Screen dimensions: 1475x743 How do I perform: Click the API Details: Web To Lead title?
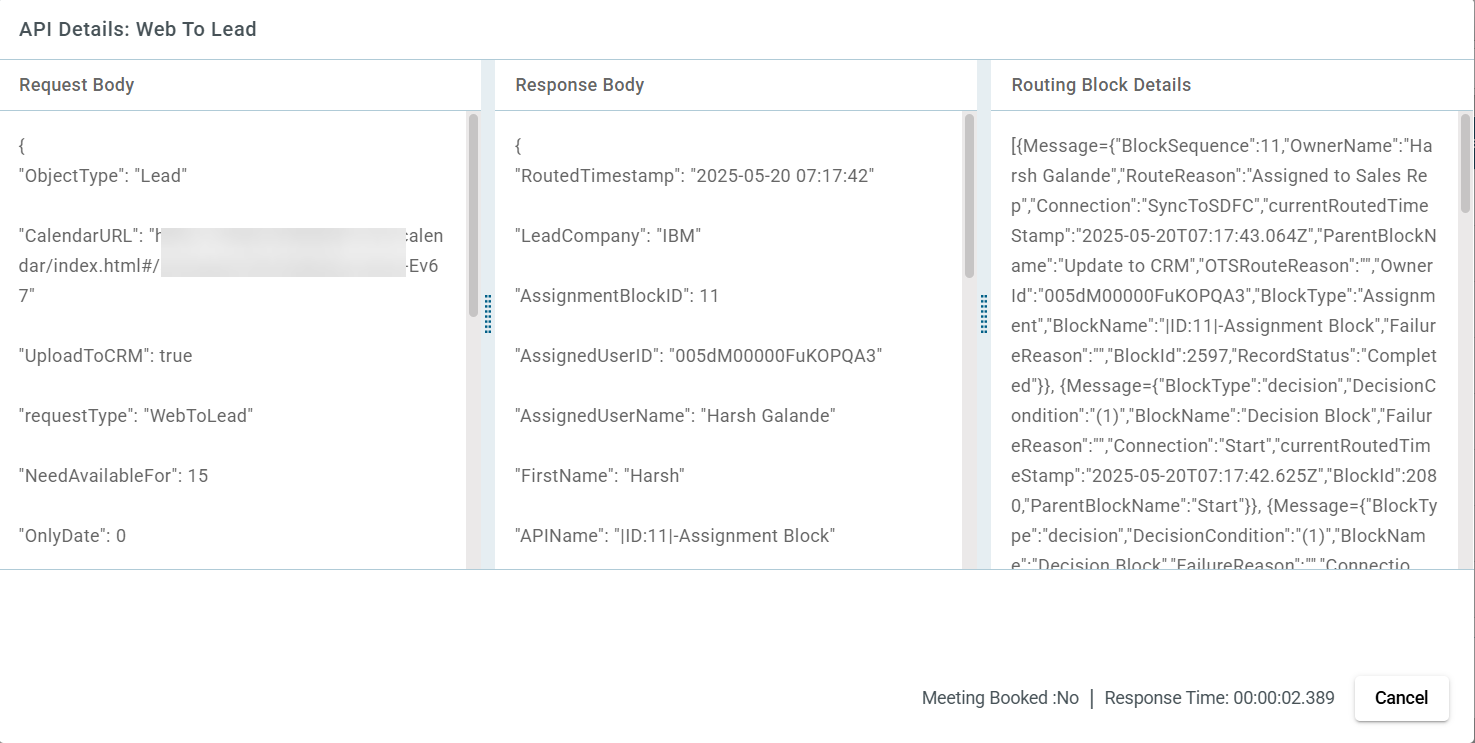click(137, 29)
